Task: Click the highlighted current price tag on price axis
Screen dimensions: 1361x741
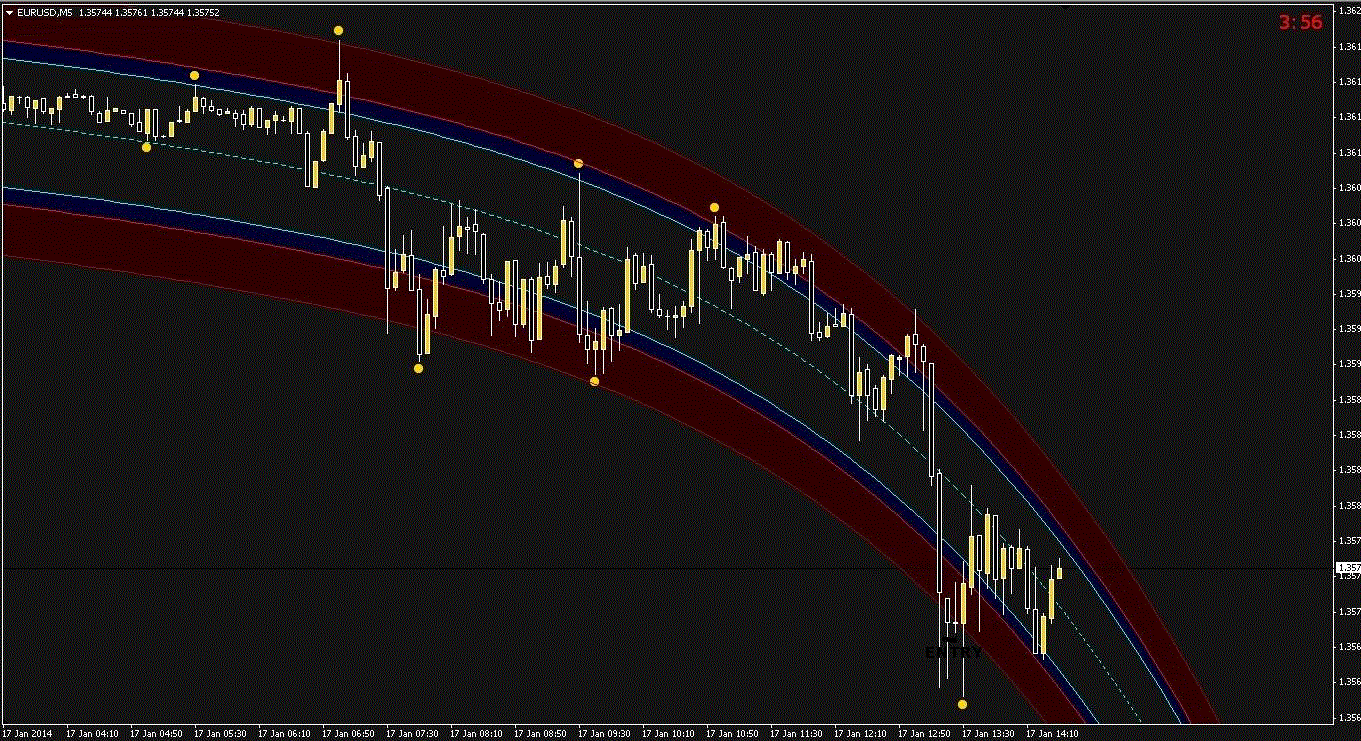Action: coord(1348,567)
